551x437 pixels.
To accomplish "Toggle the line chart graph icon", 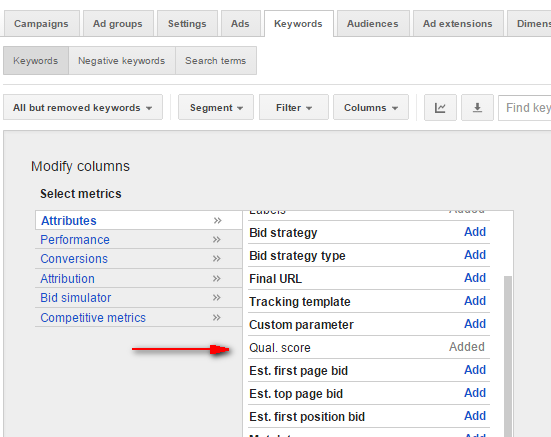I will point(440,107).
